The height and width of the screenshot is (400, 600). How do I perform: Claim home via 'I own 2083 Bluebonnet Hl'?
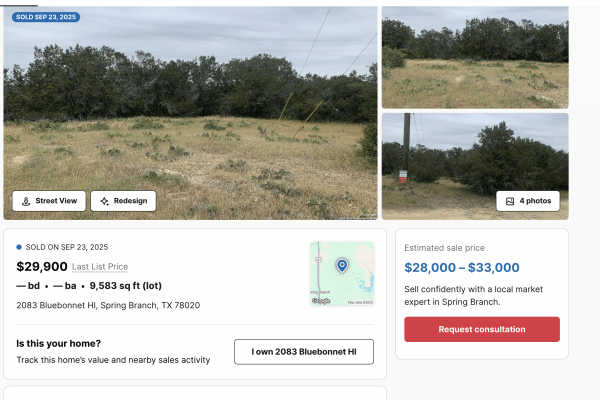pyautogui.click(x=304, y=352)
